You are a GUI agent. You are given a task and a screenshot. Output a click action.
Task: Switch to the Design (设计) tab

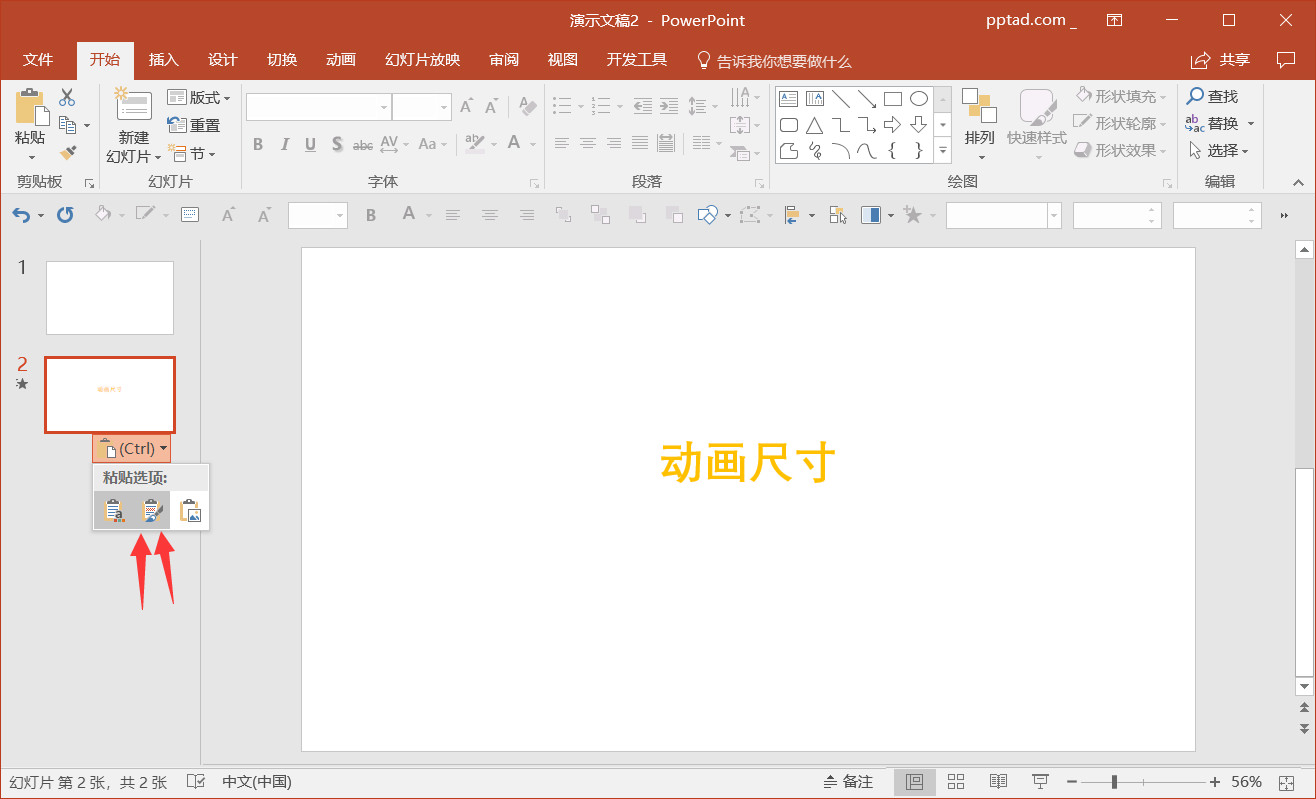coord(223,60)
